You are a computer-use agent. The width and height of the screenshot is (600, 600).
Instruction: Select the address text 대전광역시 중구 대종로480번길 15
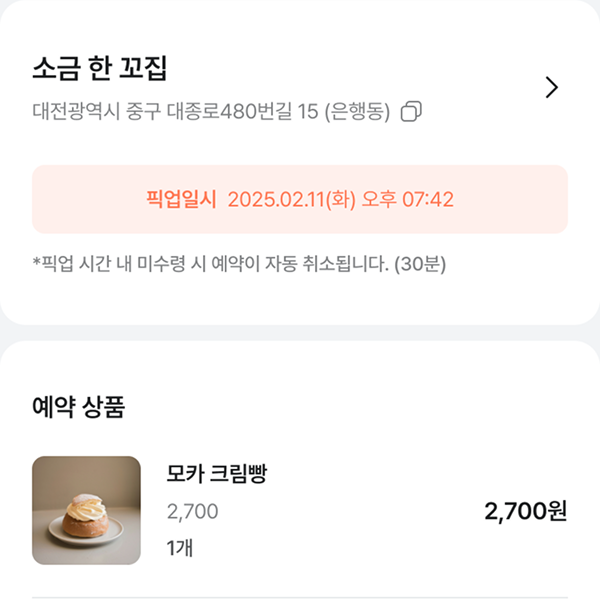(175, 112)
